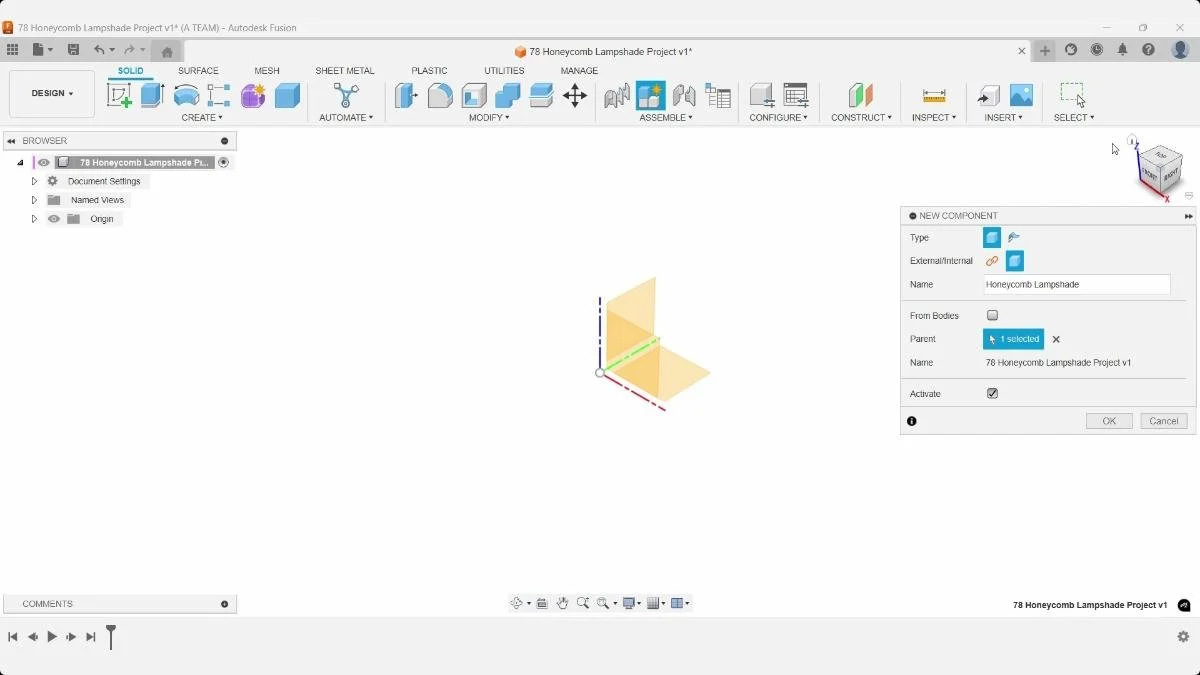
Task: Choose the External component option
Action: [x=992, y=261]
